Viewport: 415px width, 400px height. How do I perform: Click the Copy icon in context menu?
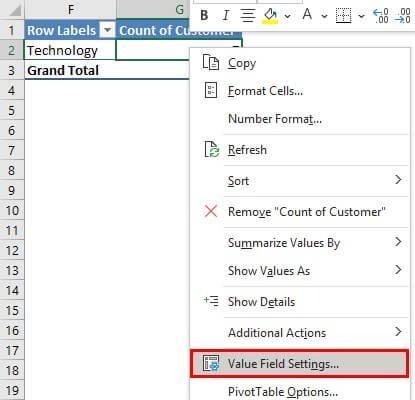click(211, 63)
